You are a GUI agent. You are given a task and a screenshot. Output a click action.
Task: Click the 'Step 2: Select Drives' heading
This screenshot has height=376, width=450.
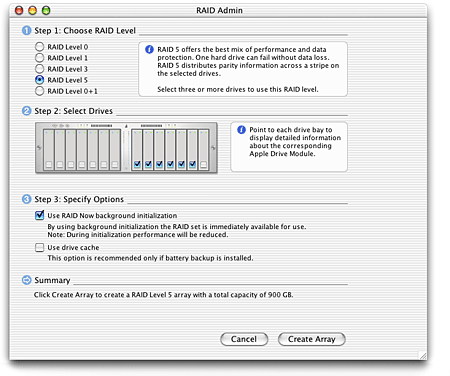tap(74, 111)
